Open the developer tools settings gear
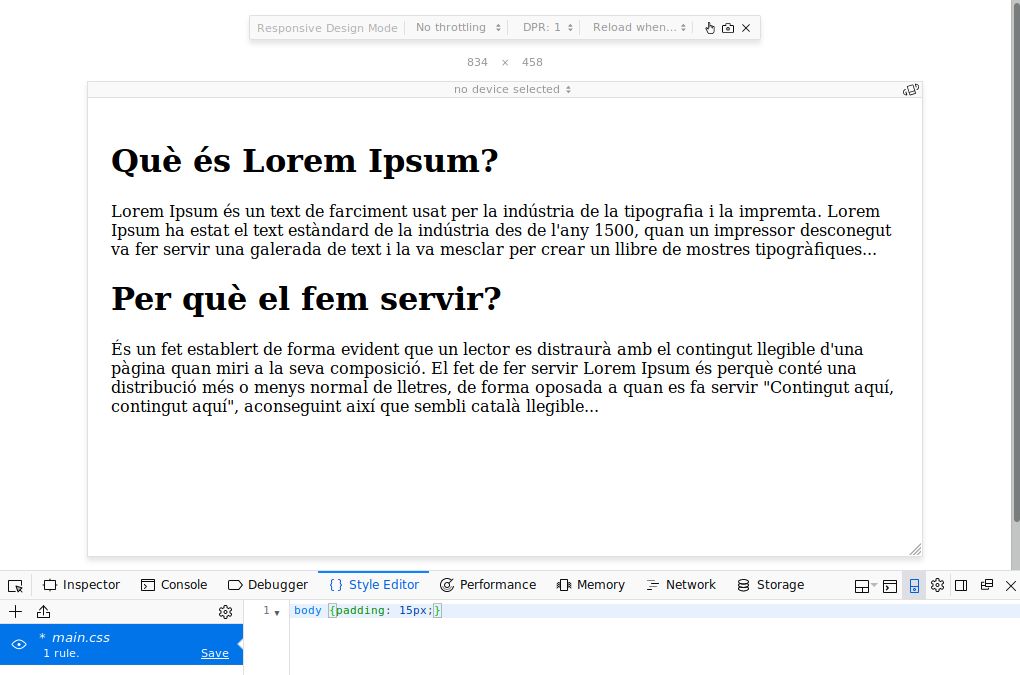This screenshot has width=1020, height=675. 937,585
